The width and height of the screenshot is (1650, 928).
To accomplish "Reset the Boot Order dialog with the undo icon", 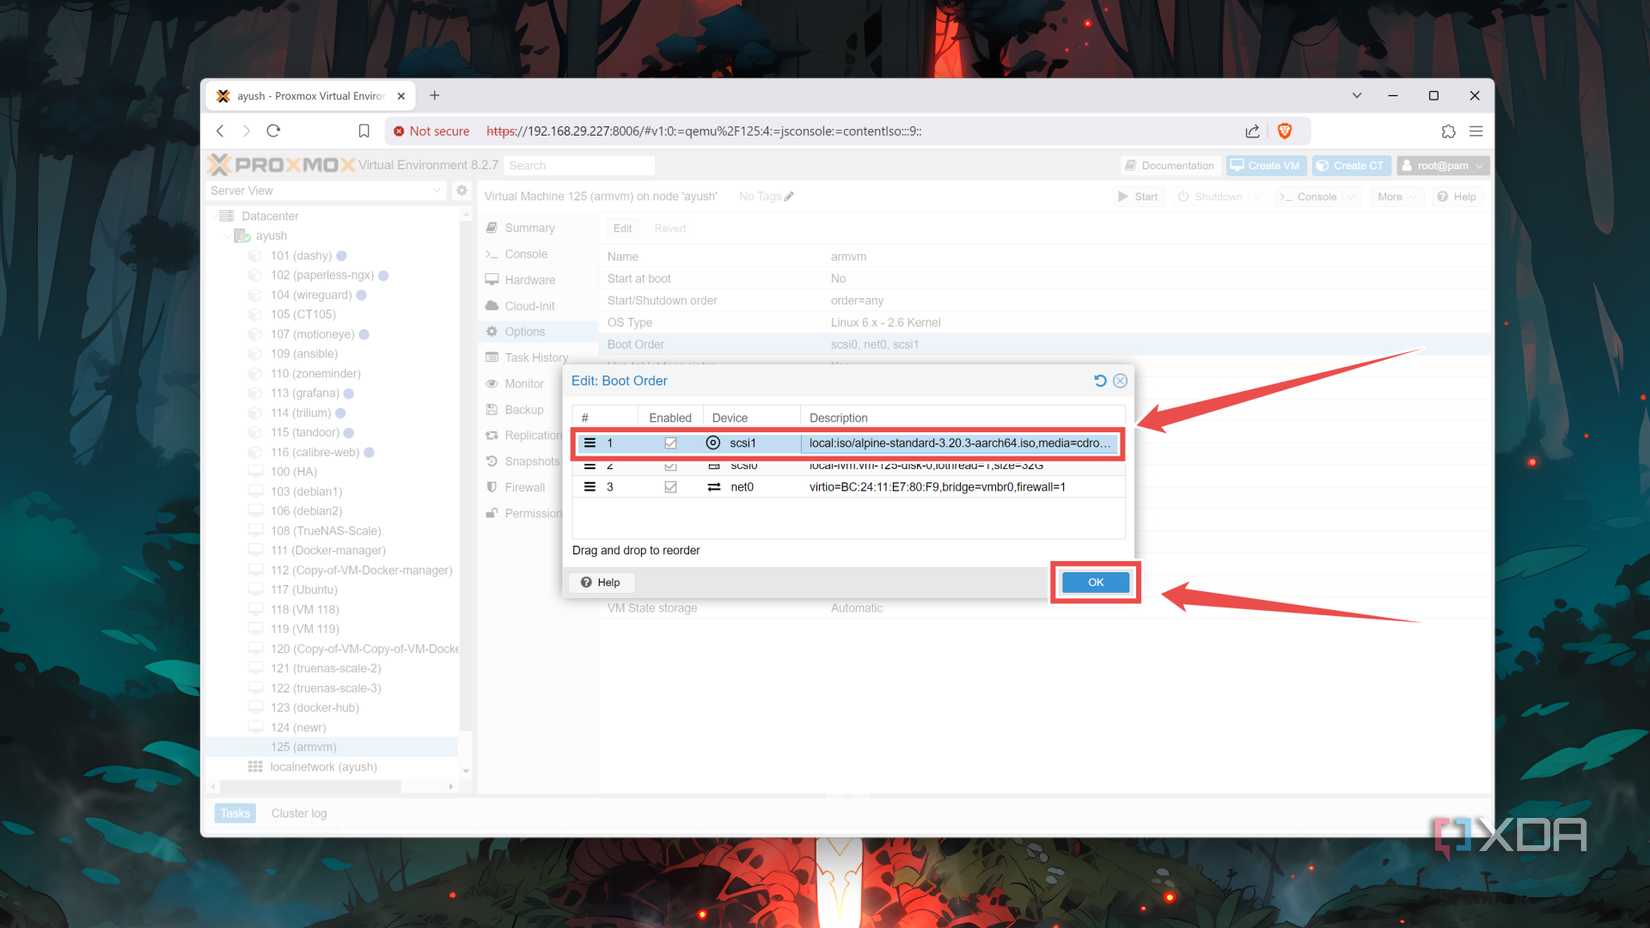I will (x=1100, y=381).
